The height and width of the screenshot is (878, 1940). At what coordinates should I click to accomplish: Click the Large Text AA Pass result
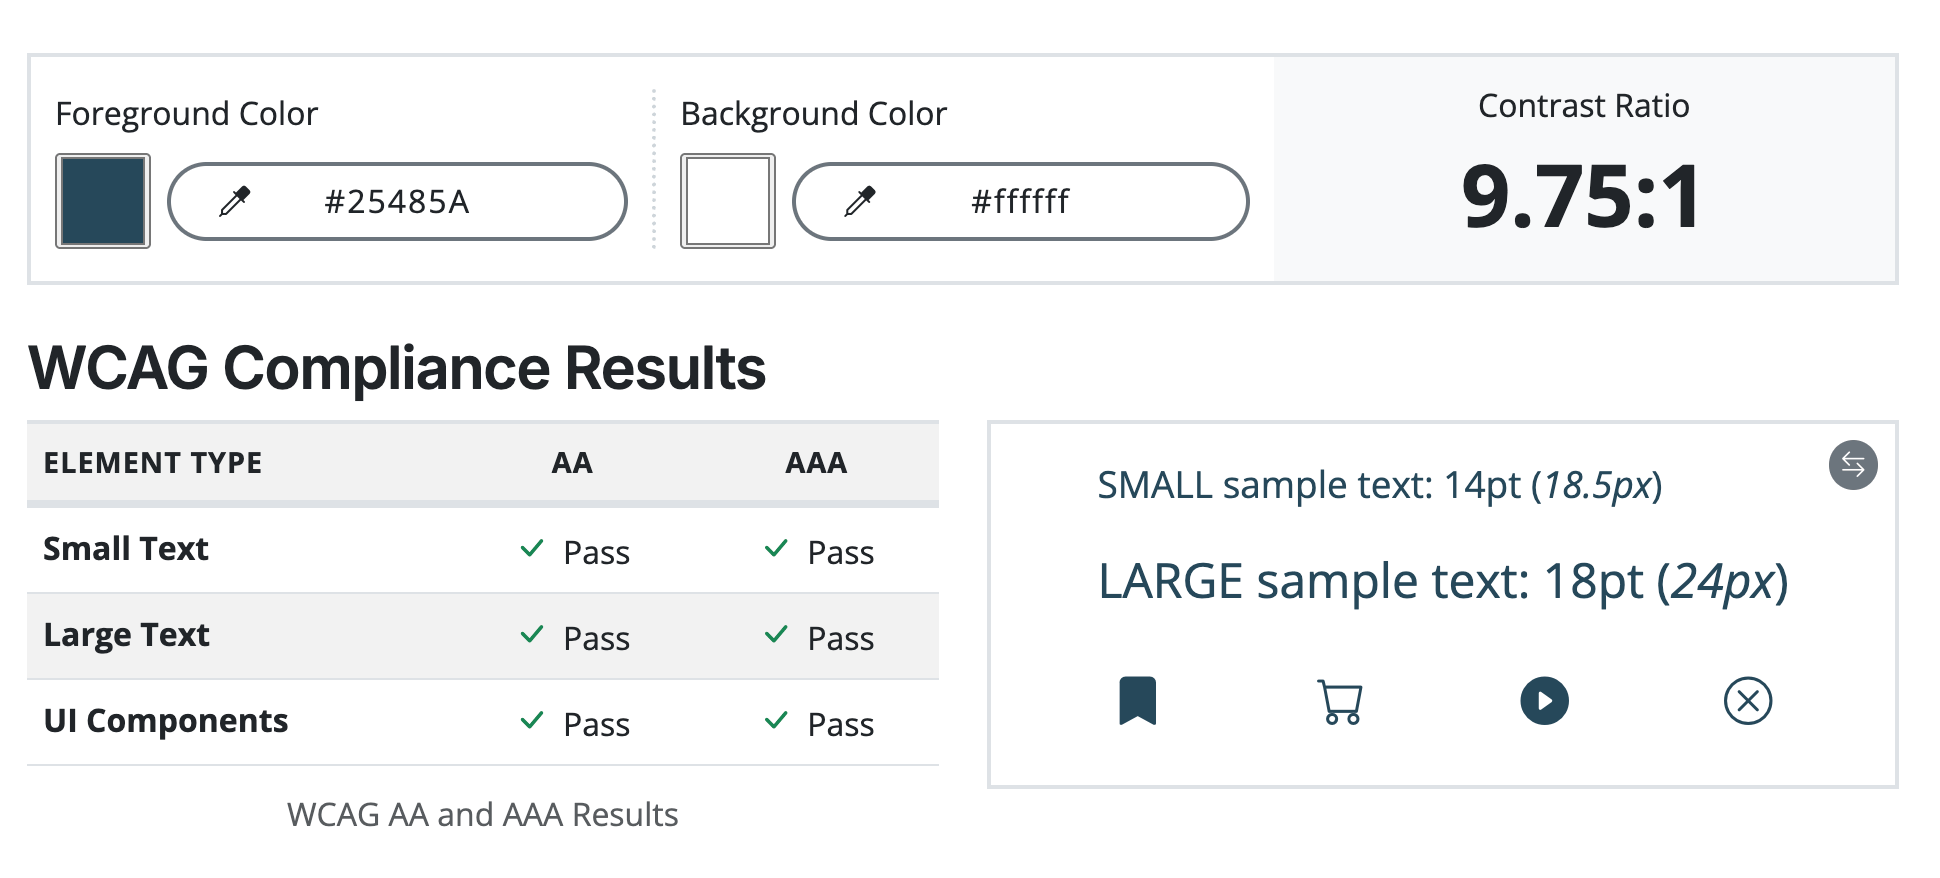click(596, 638)
